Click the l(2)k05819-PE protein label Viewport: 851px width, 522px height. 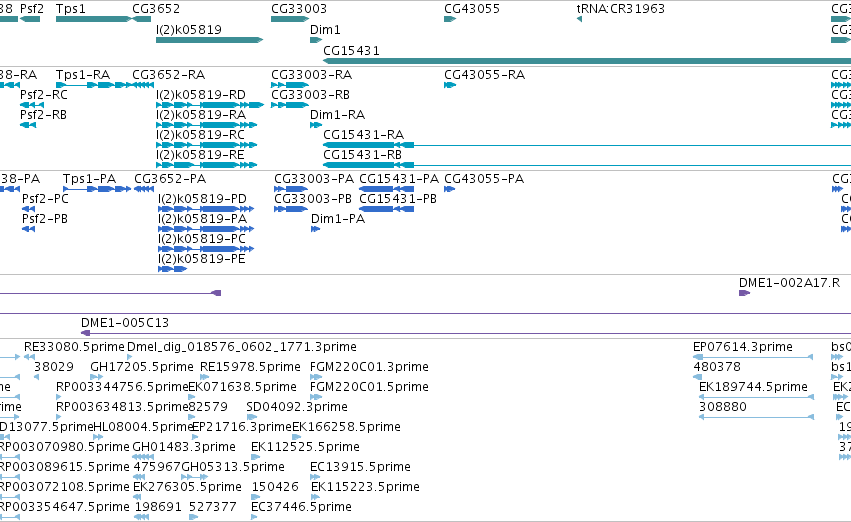(x=202, y=259)
